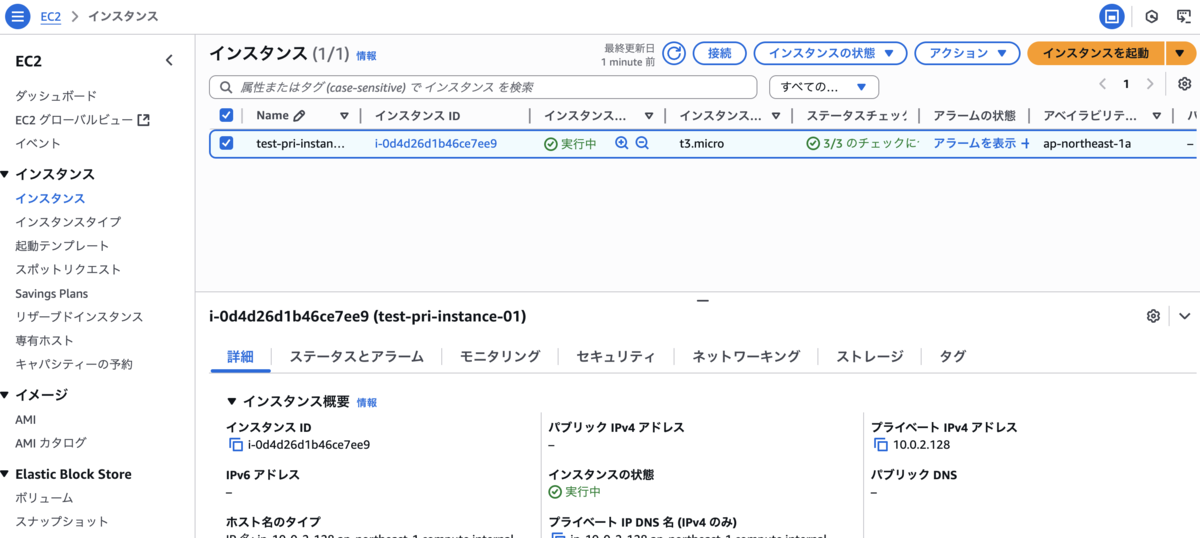Viewport: 1200px width, 538px height.
Task: Open AMI カタログ in sidebar
Action: pos(51,442)
